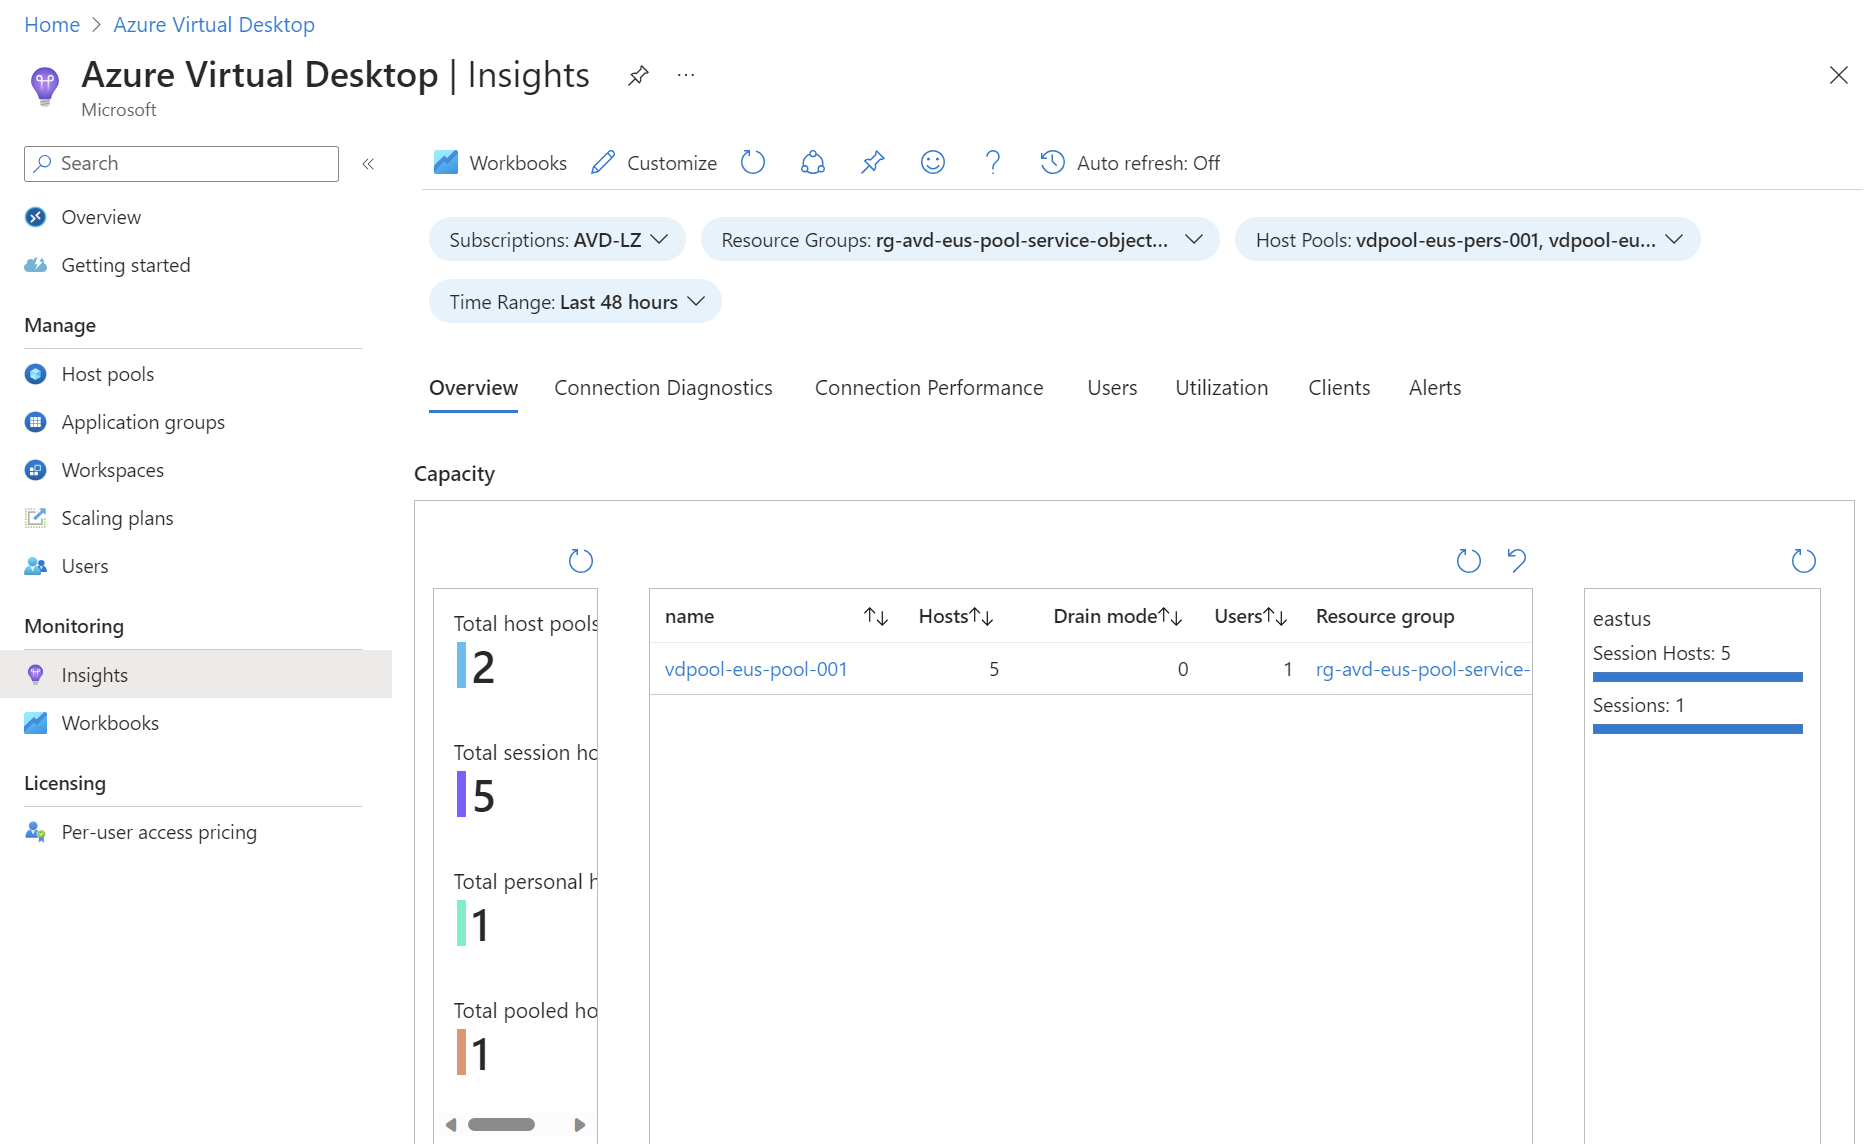Viewport: 1866px width, 1144px height.
Task: Select Insights under Monitoring
Action: (x=196, y=675)
